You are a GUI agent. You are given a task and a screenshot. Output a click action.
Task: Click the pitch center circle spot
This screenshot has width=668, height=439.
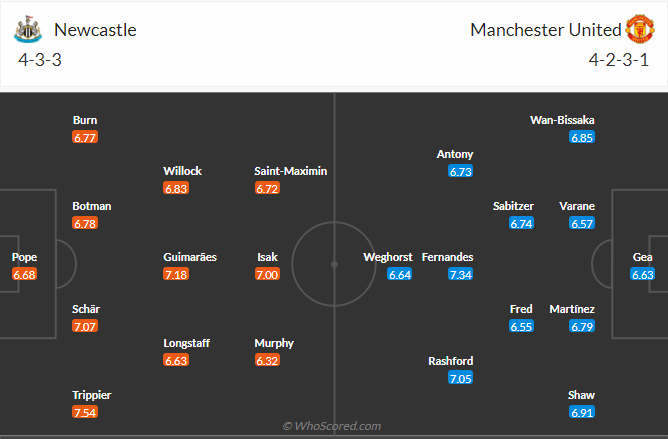[334, 265]
